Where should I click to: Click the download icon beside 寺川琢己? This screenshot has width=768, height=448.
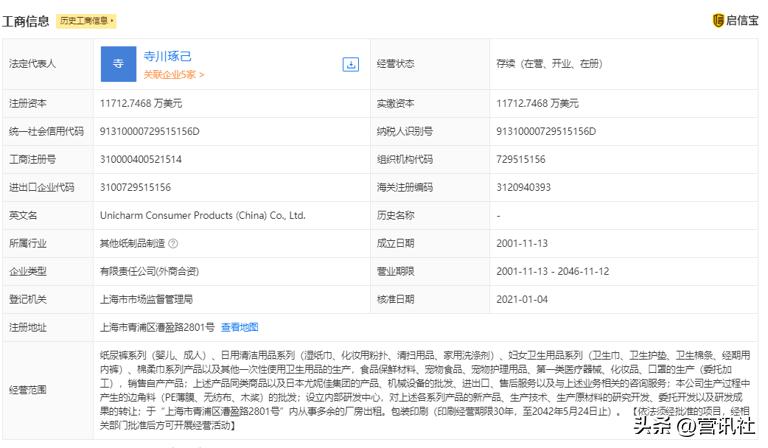(351, 64)
